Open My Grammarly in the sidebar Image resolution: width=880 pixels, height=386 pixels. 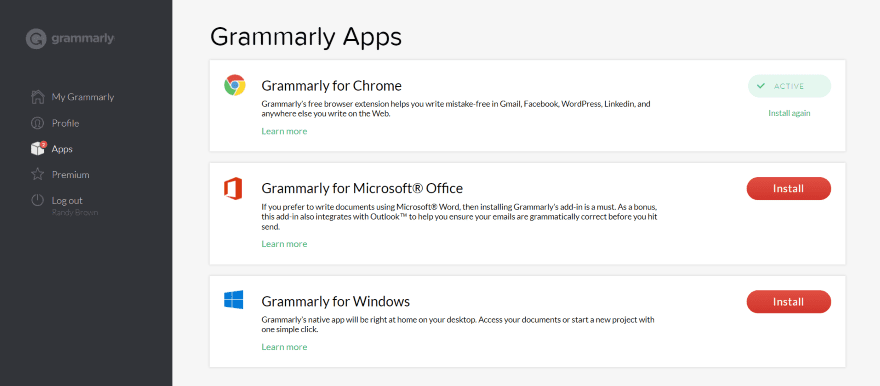tap(82, 97)
